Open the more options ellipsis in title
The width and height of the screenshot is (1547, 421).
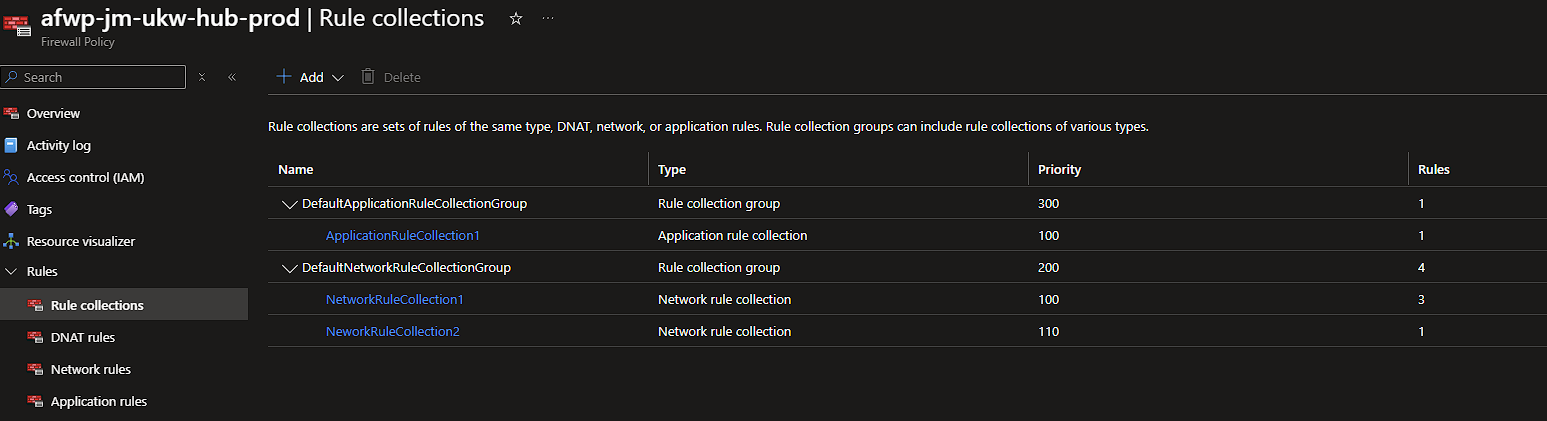click(548, 19)
